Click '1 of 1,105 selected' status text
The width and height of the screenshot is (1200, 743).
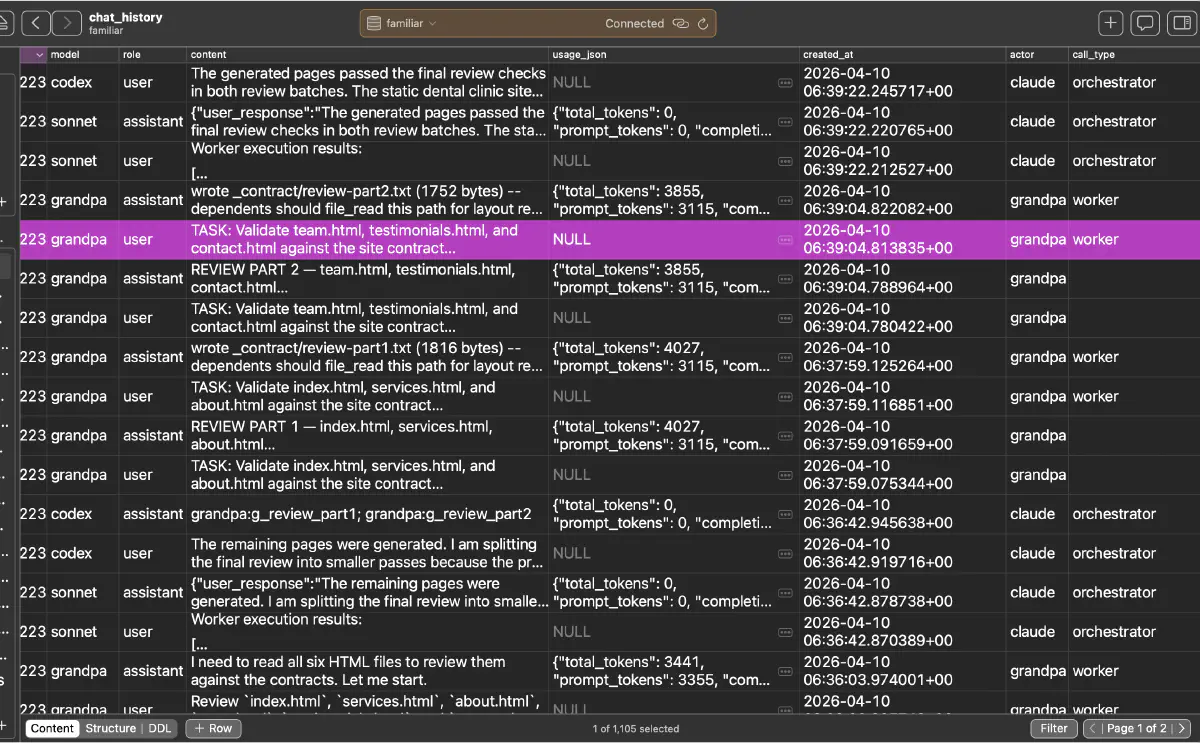636,729
